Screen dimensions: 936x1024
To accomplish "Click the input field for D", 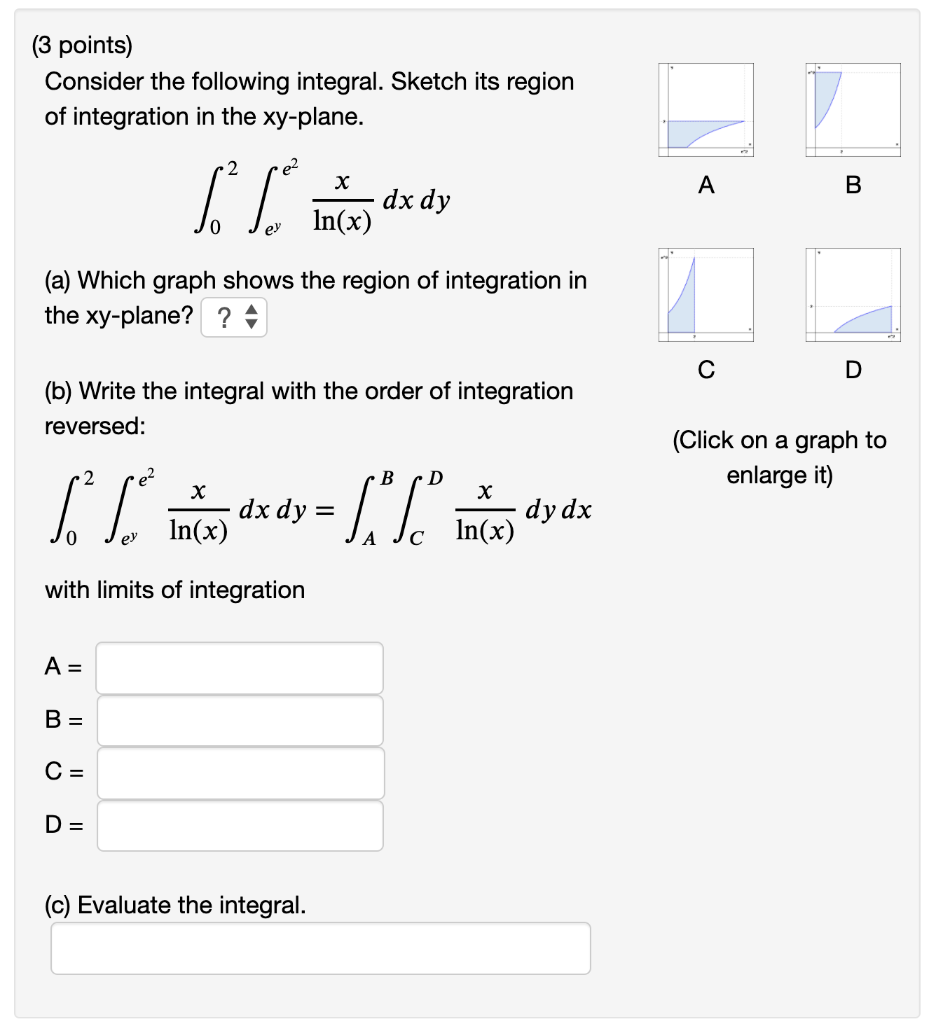I will (x=238, y=825).
